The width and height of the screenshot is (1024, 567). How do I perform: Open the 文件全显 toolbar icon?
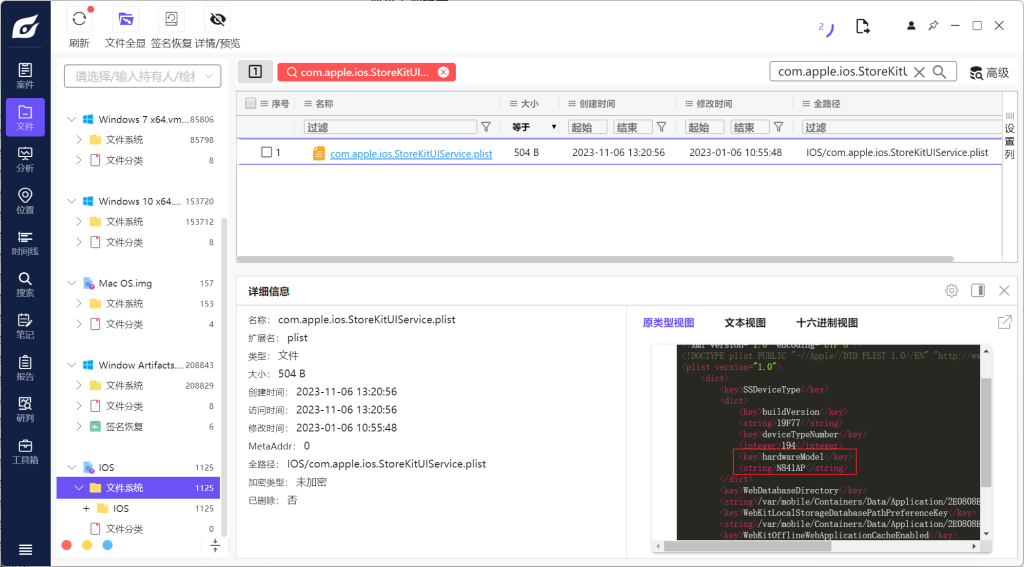(125, 19)
